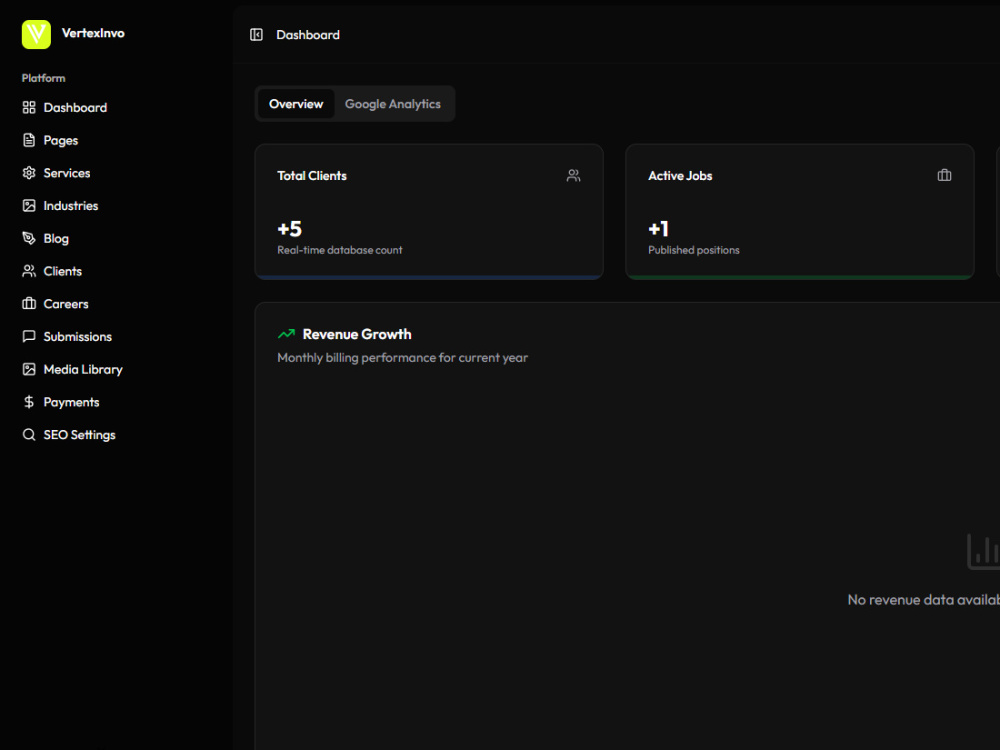Switch to the Overview tab
Viewport: 1000px width, 750px height.
tap(296, 104)
